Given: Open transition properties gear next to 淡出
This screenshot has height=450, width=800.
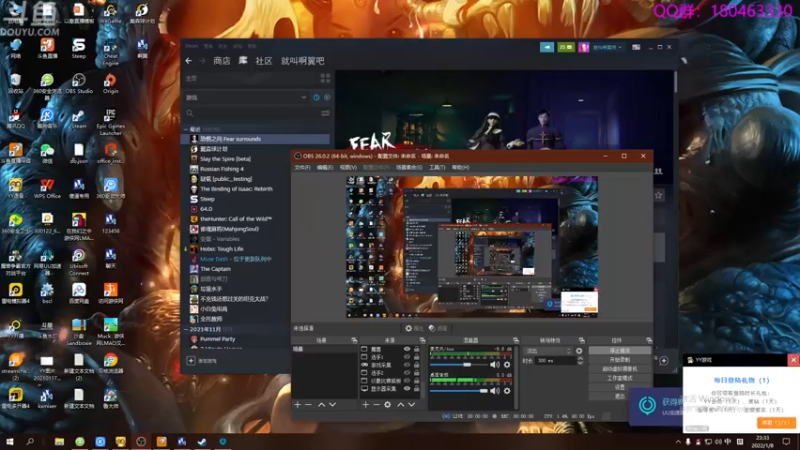Looking at the screenshot, I should point(579,351).
